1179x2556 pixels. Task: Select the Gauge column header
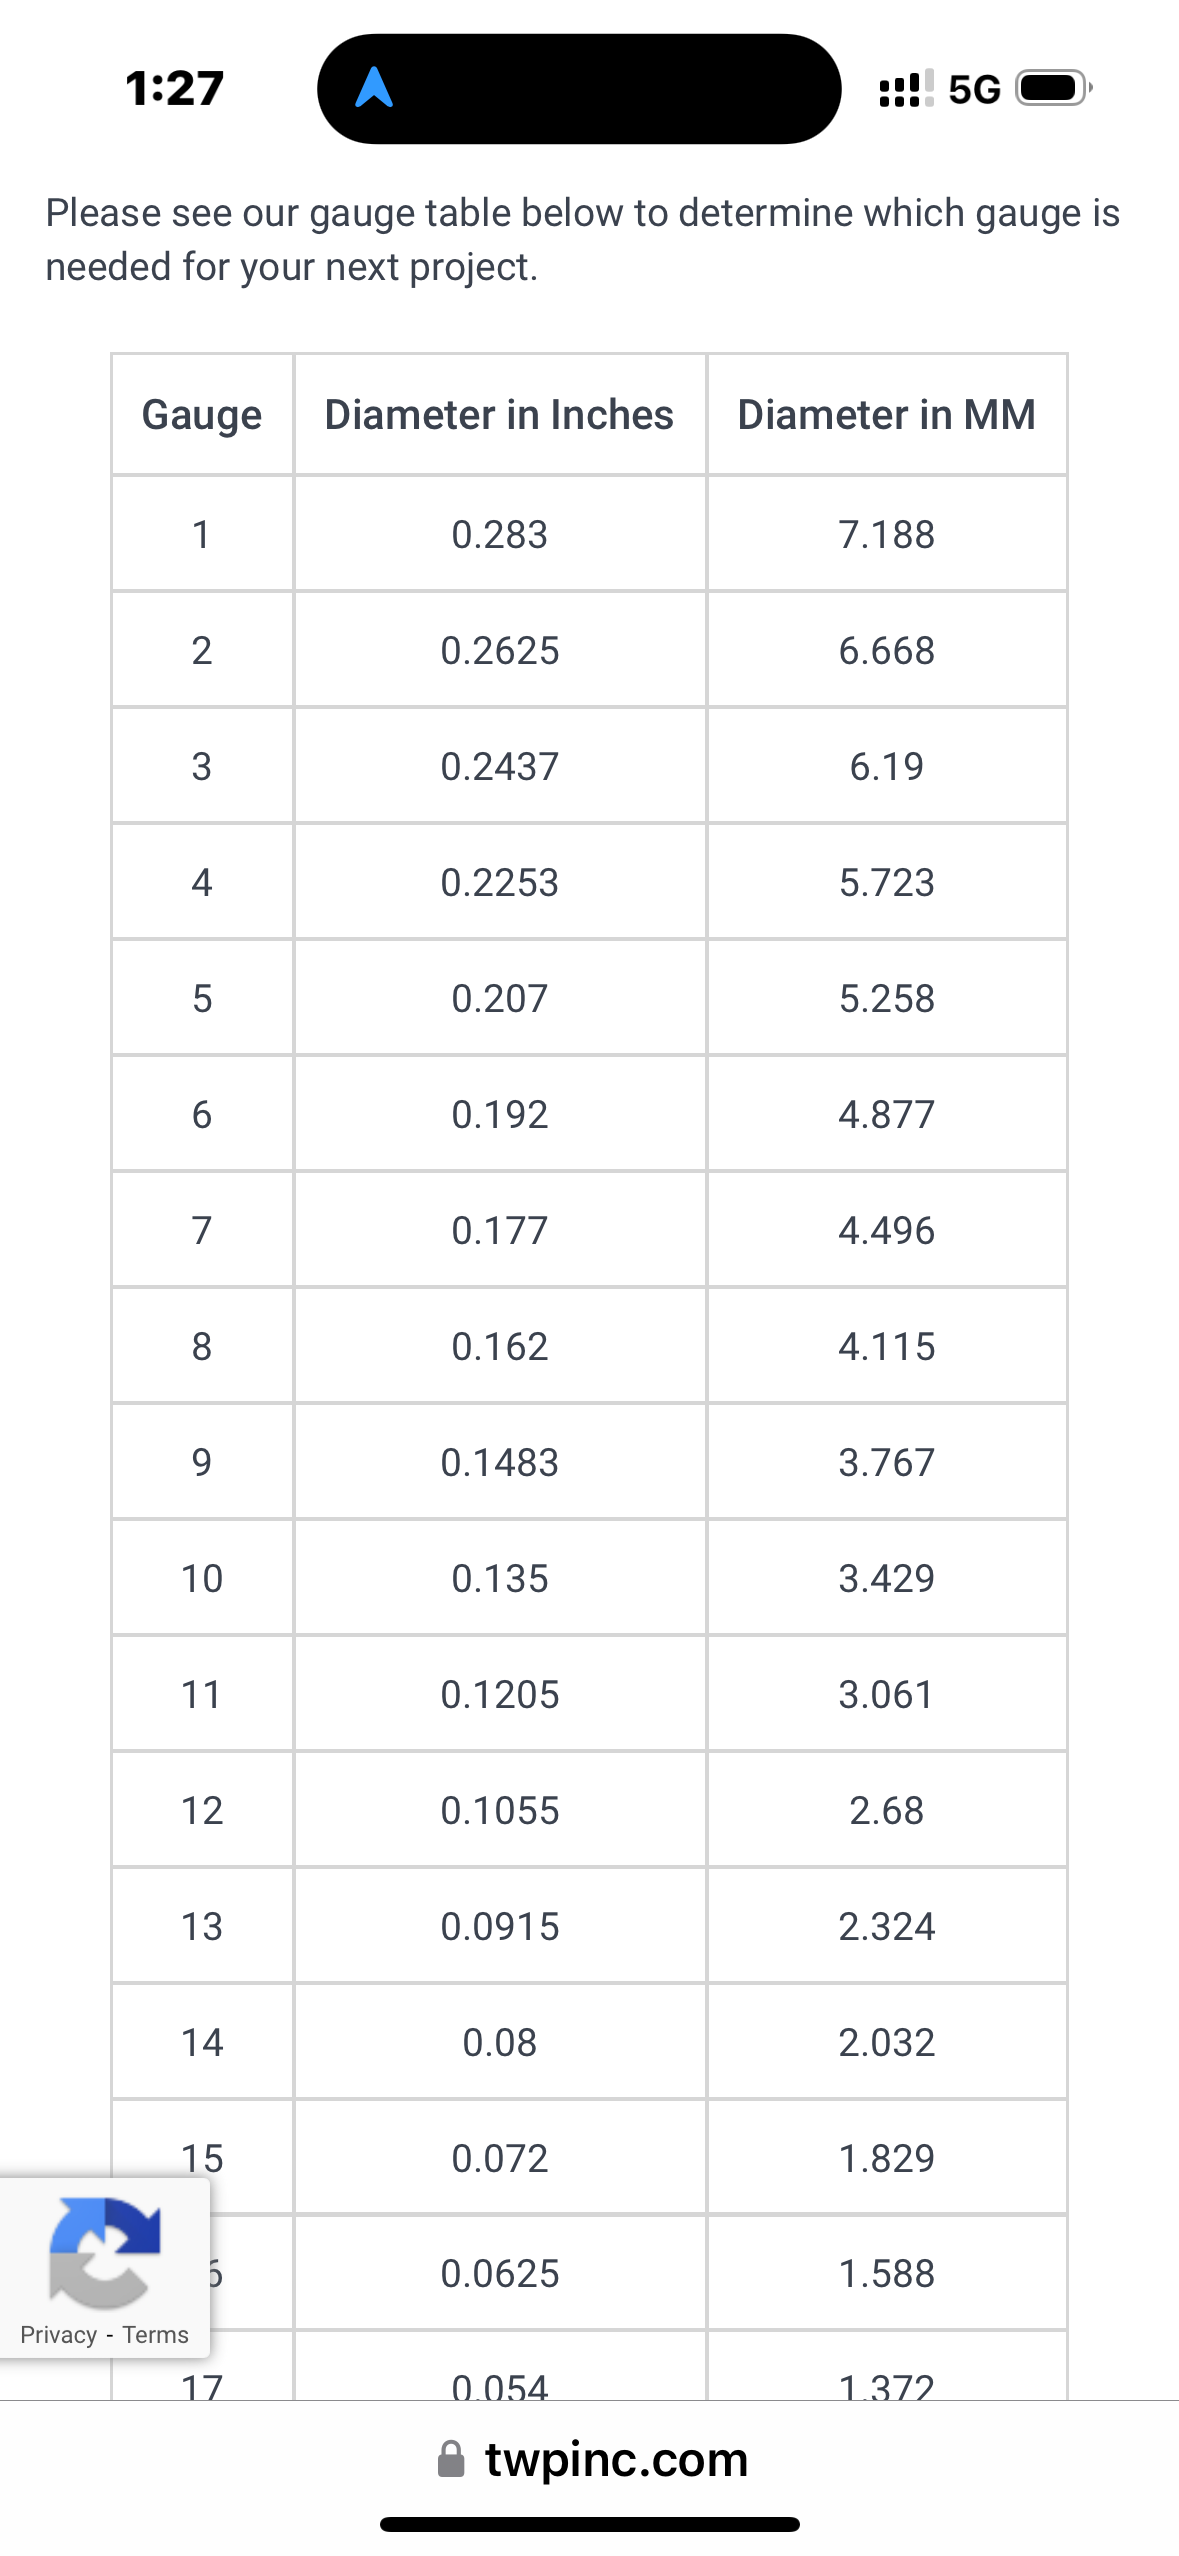click(202, 415)
